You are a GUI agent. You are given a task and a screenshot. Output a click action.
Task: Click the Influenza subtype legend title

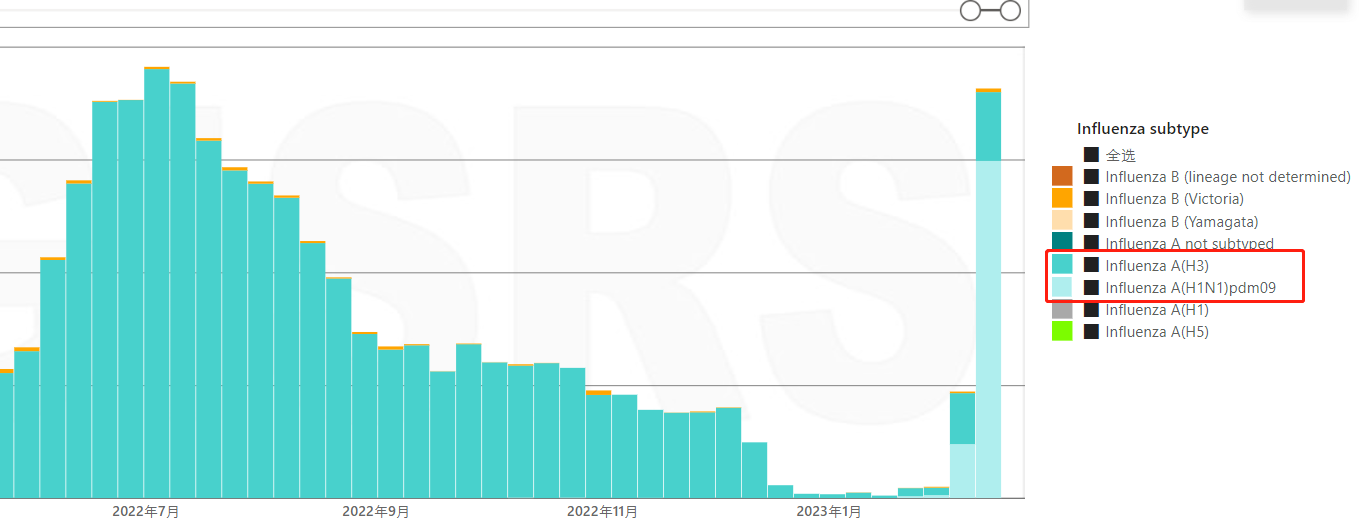(x=1142, y=129)
